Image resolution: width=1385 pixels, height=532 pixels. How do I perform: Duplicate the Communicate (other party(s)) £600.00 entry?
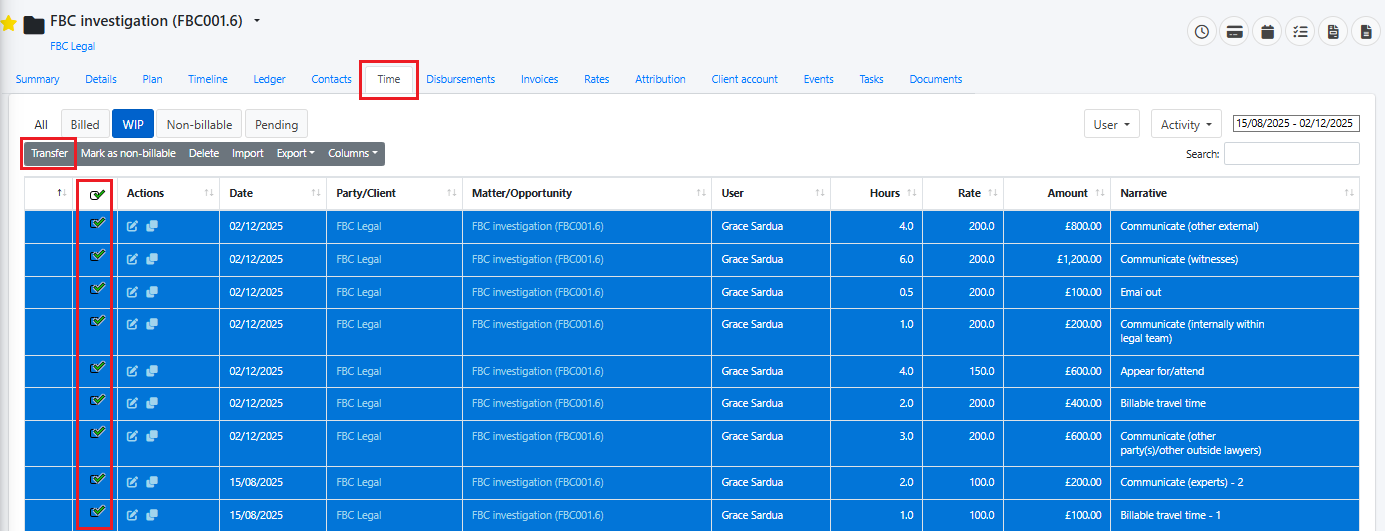pyautogui.click(x=152, y=436)
